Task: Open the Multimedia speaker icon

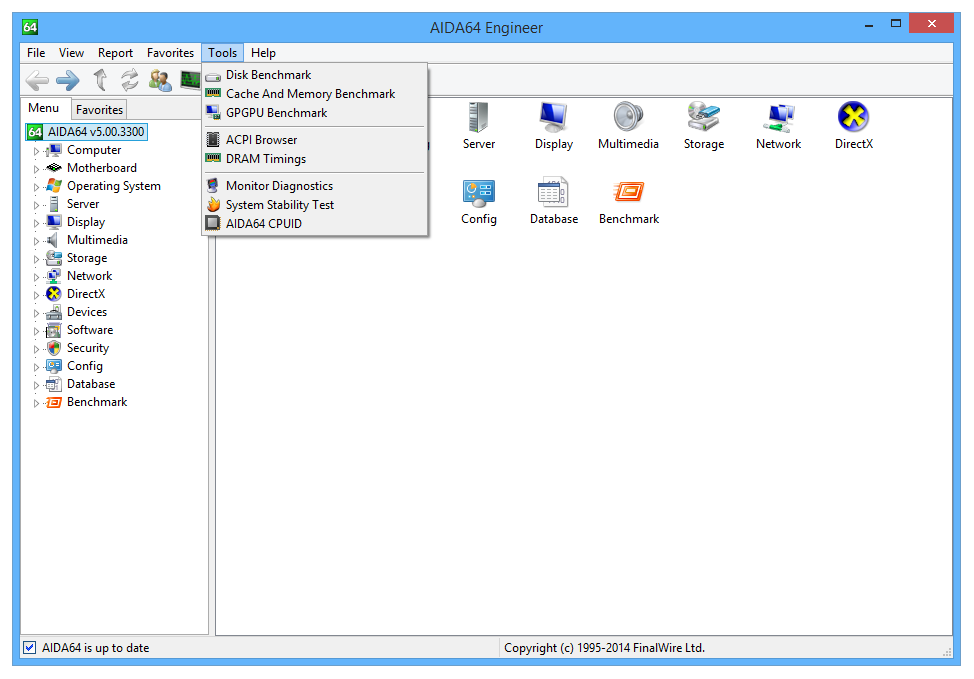Action: pos(628,118)
